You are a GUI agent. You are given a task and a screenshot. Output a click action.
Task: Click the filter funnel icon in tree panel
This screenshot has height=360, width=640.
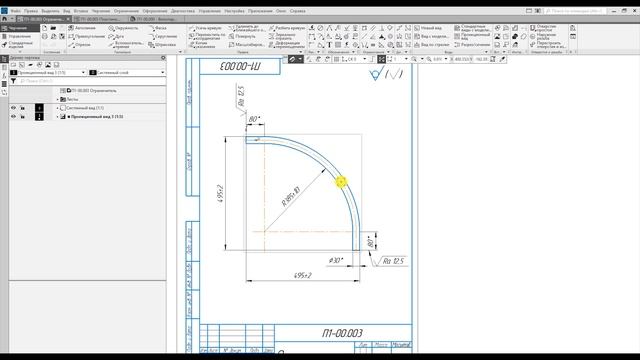click(13, 81)
